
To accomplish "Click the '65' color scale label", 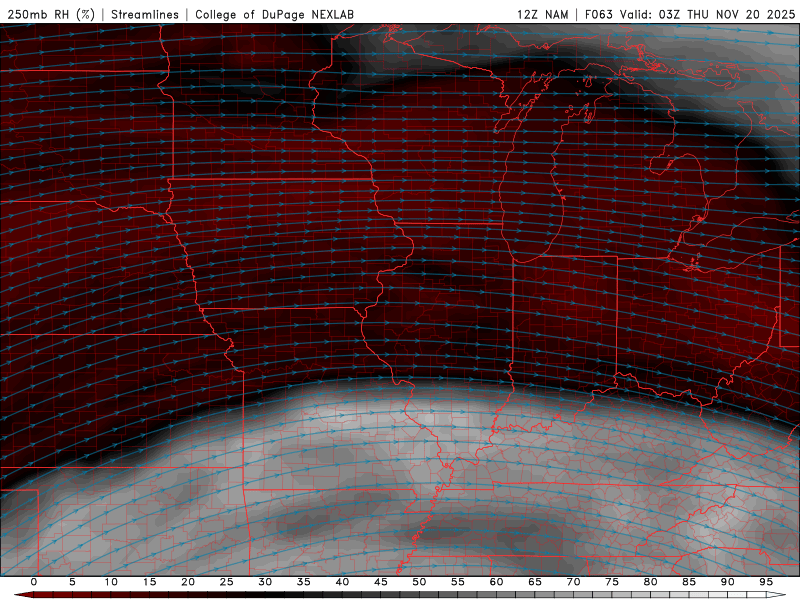I will pos(535,582).
